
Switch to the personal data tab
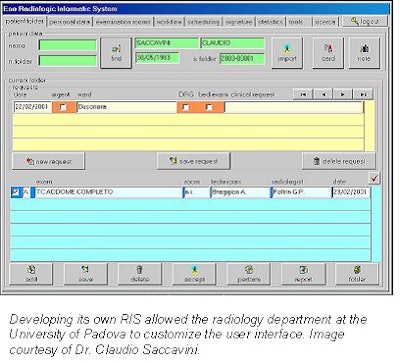pos(70,22)
